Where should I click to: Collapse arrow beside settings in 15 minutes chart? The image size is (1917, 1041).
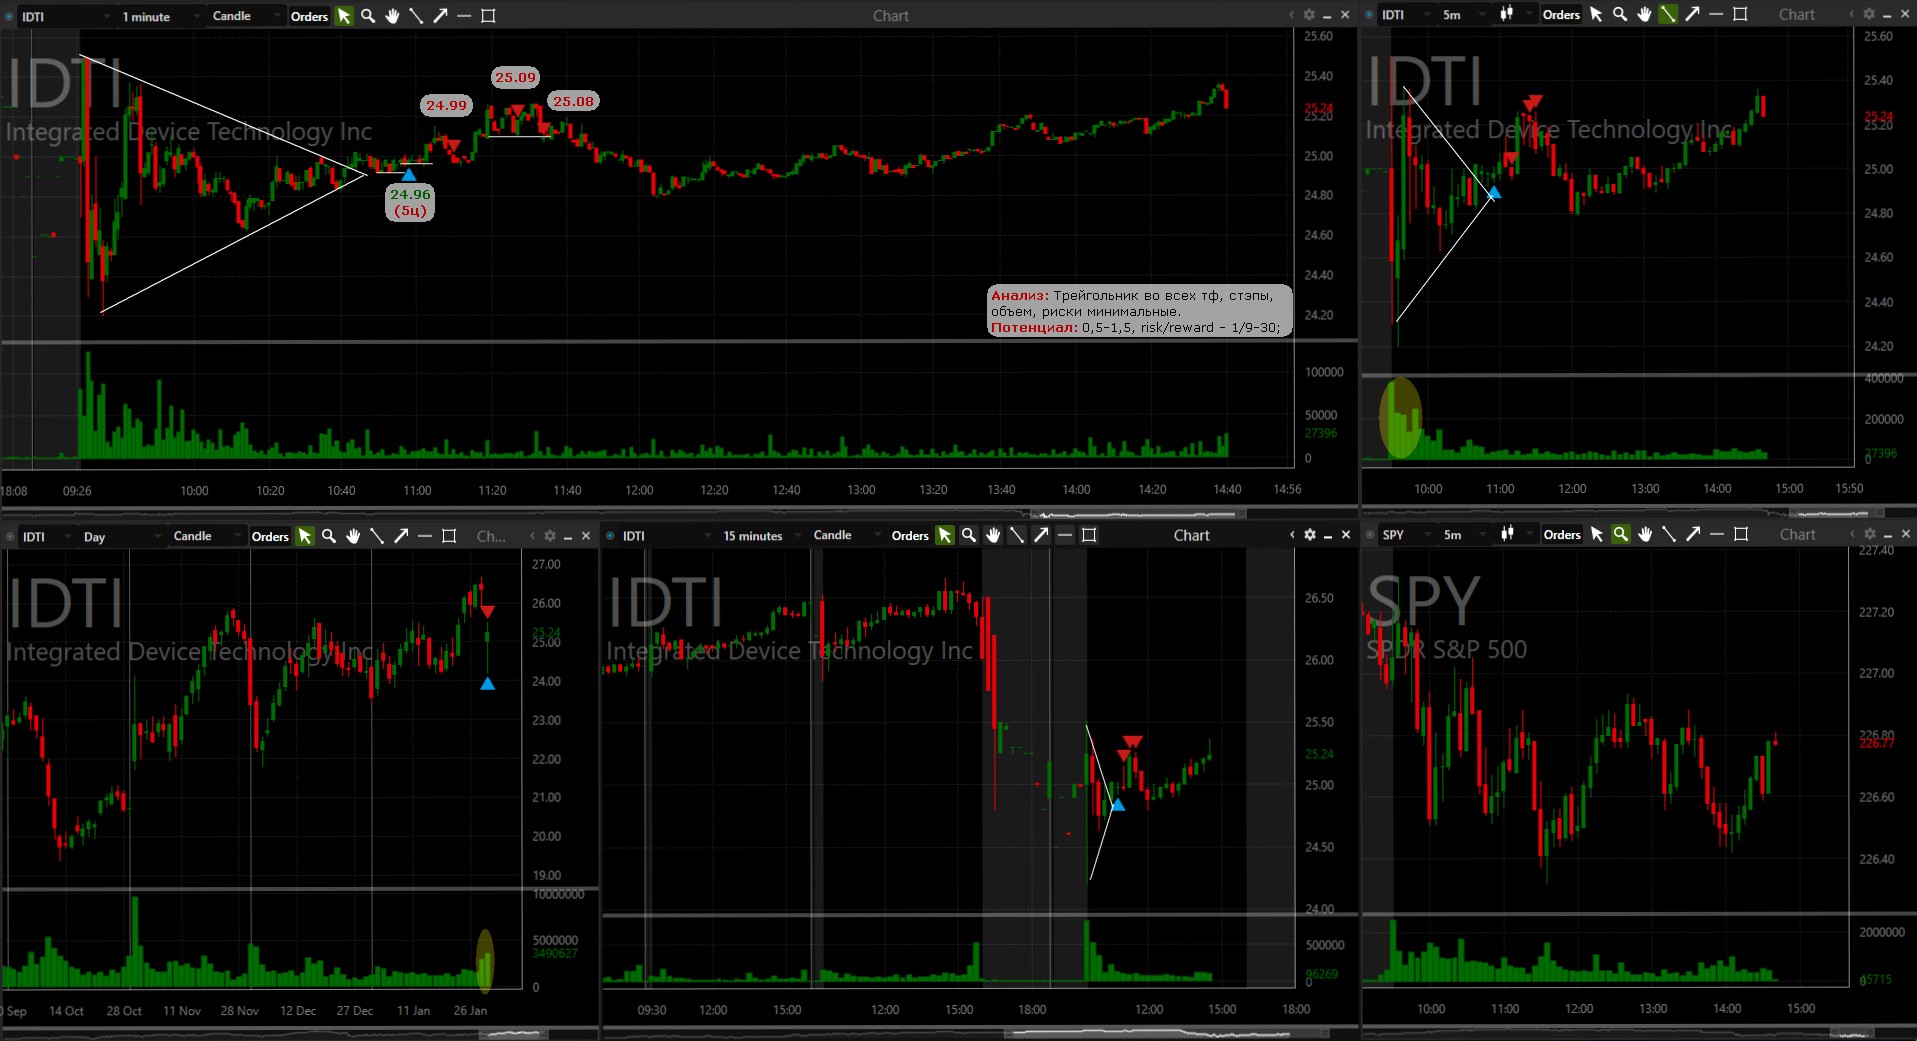tap(1292, 535)
